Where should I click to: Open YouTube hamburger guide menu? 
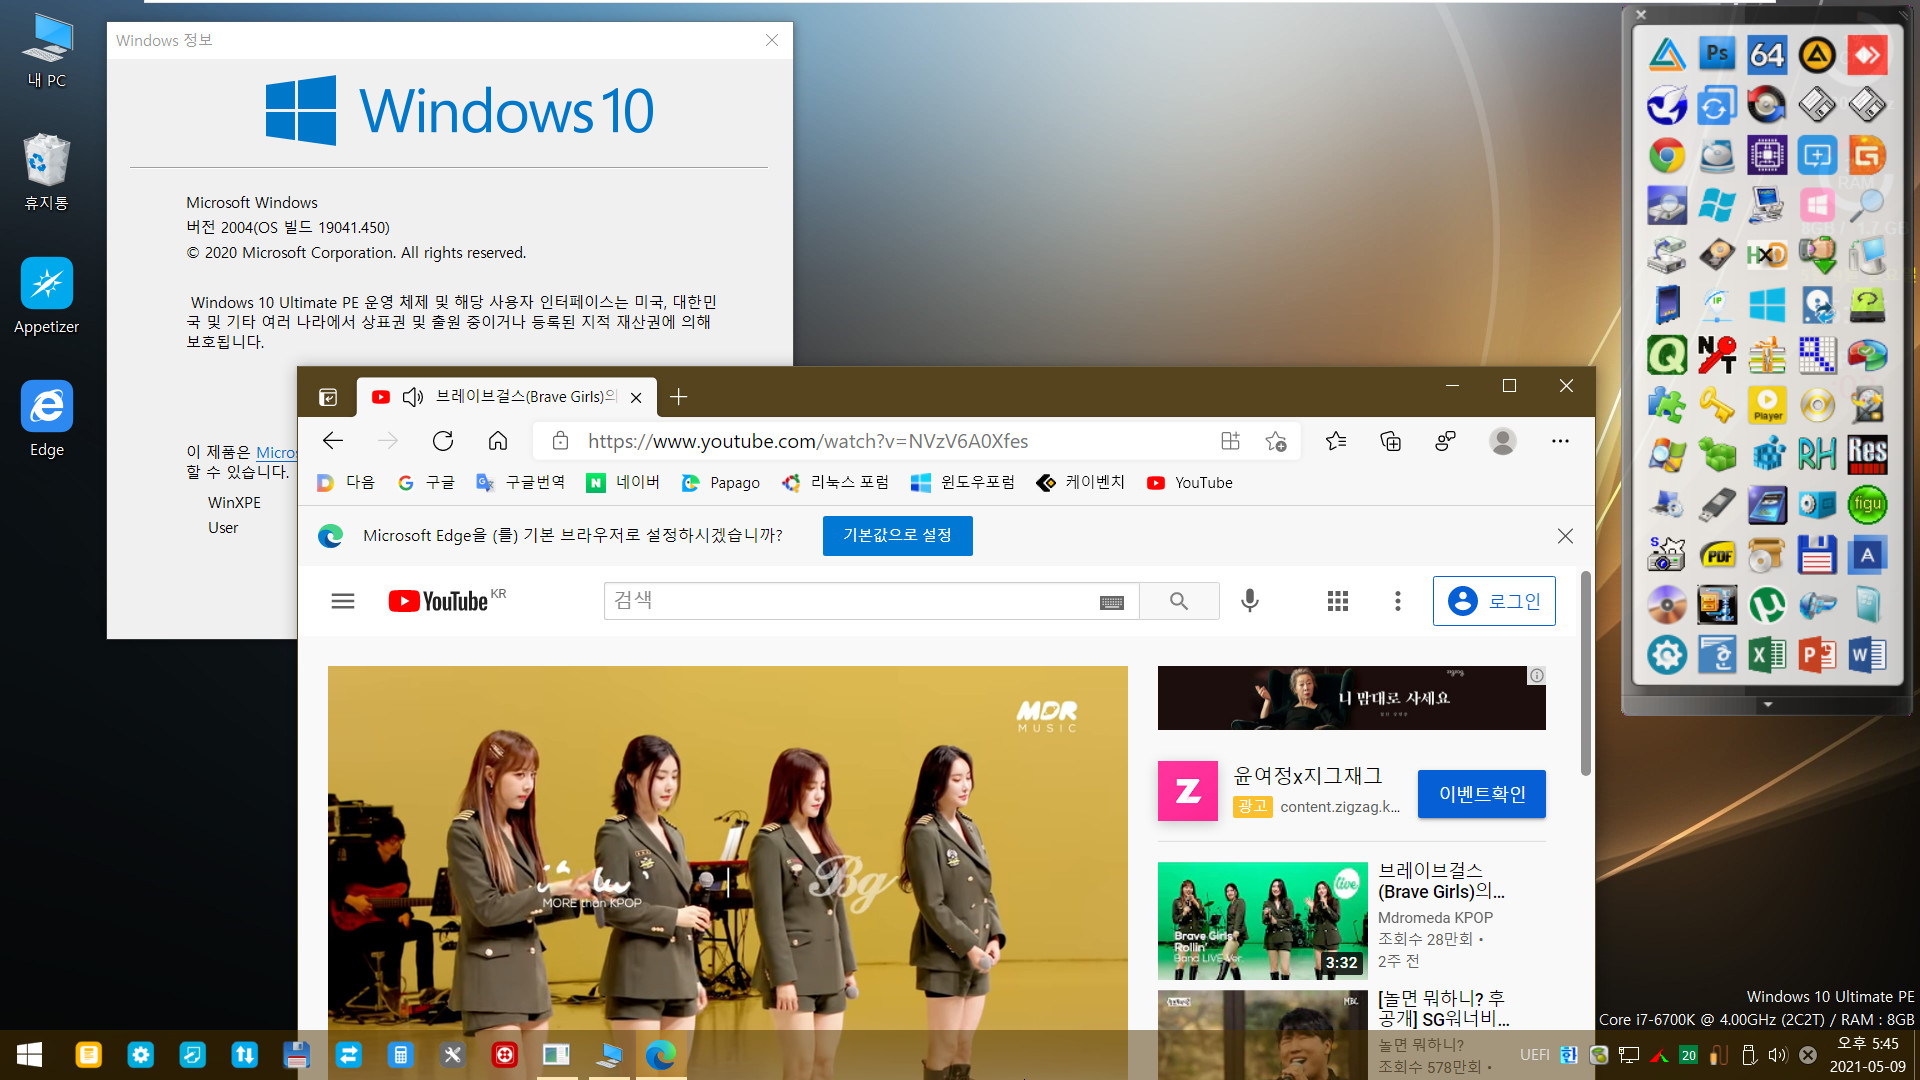click(343, 601)
